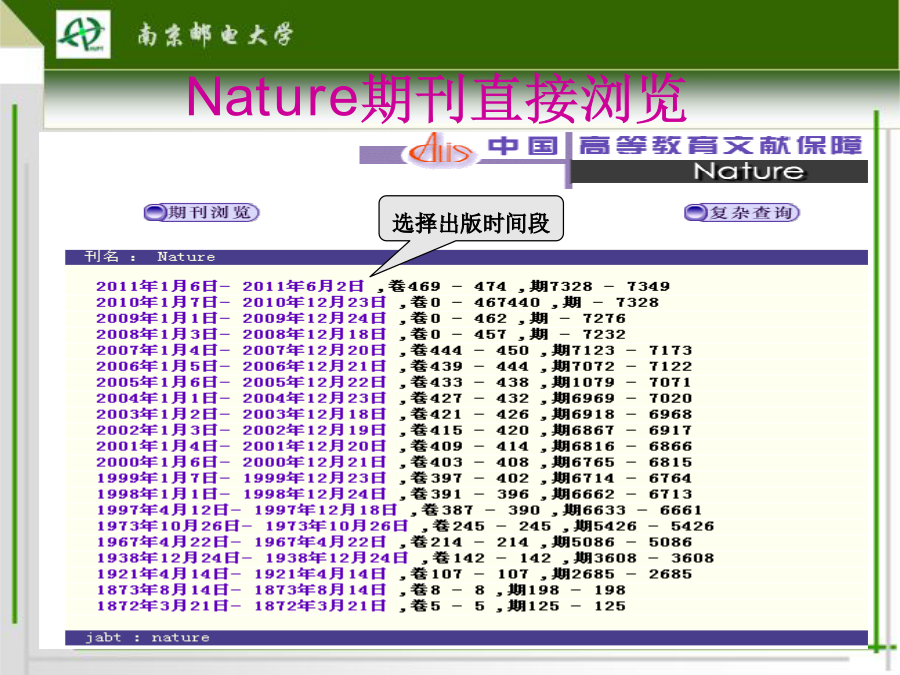
Task: Click the text 期7123 – 7173
Action: (622, 350)
